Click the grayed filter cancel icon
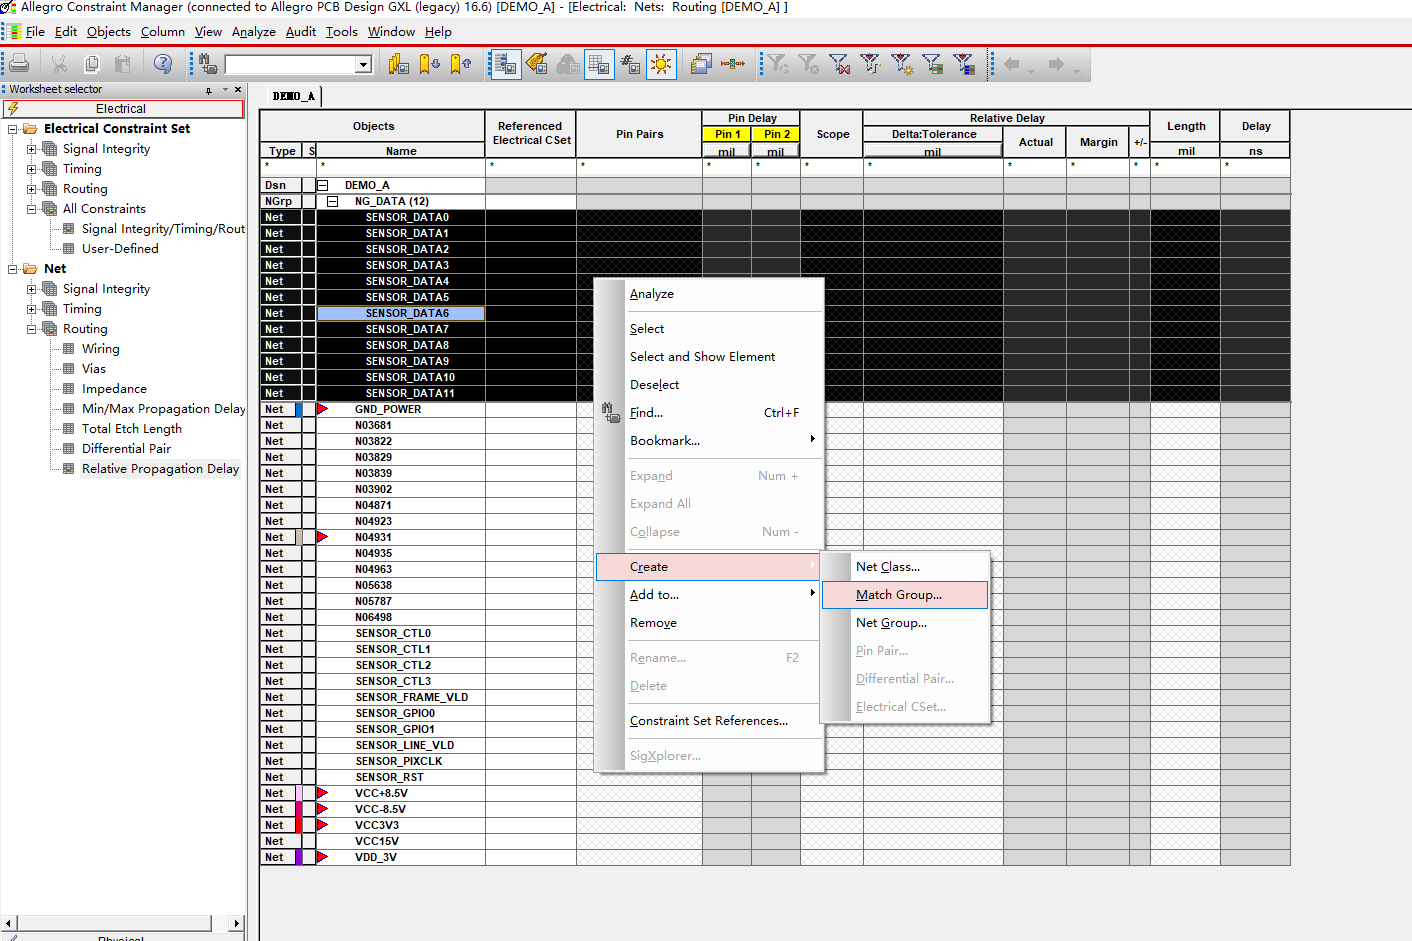 [x=808, y=64]
